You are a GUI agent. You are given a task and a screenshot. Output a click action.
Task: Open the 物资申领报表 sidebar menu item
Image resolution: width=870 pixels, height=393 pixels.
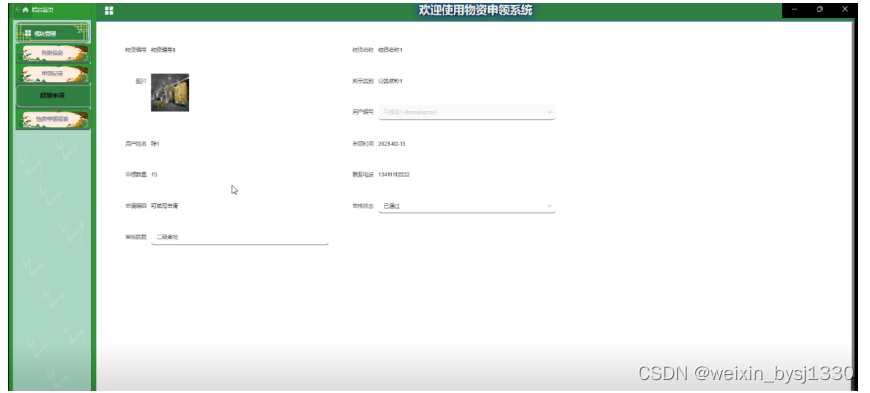pyautogui.click(x=53, y=119)
